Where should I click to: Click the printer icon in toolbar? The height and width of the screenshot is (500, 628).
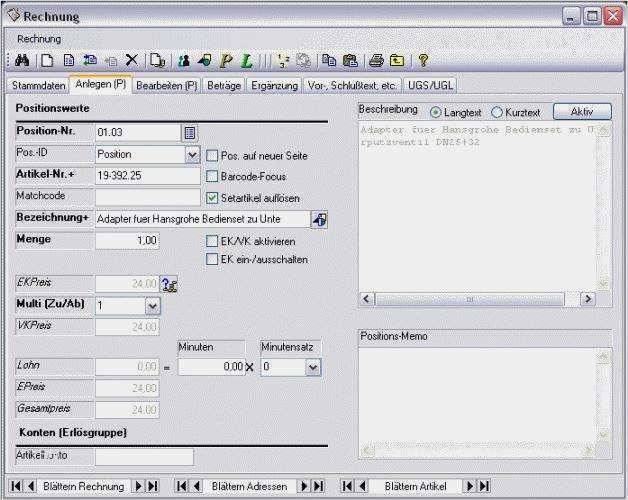click(376, 60)
